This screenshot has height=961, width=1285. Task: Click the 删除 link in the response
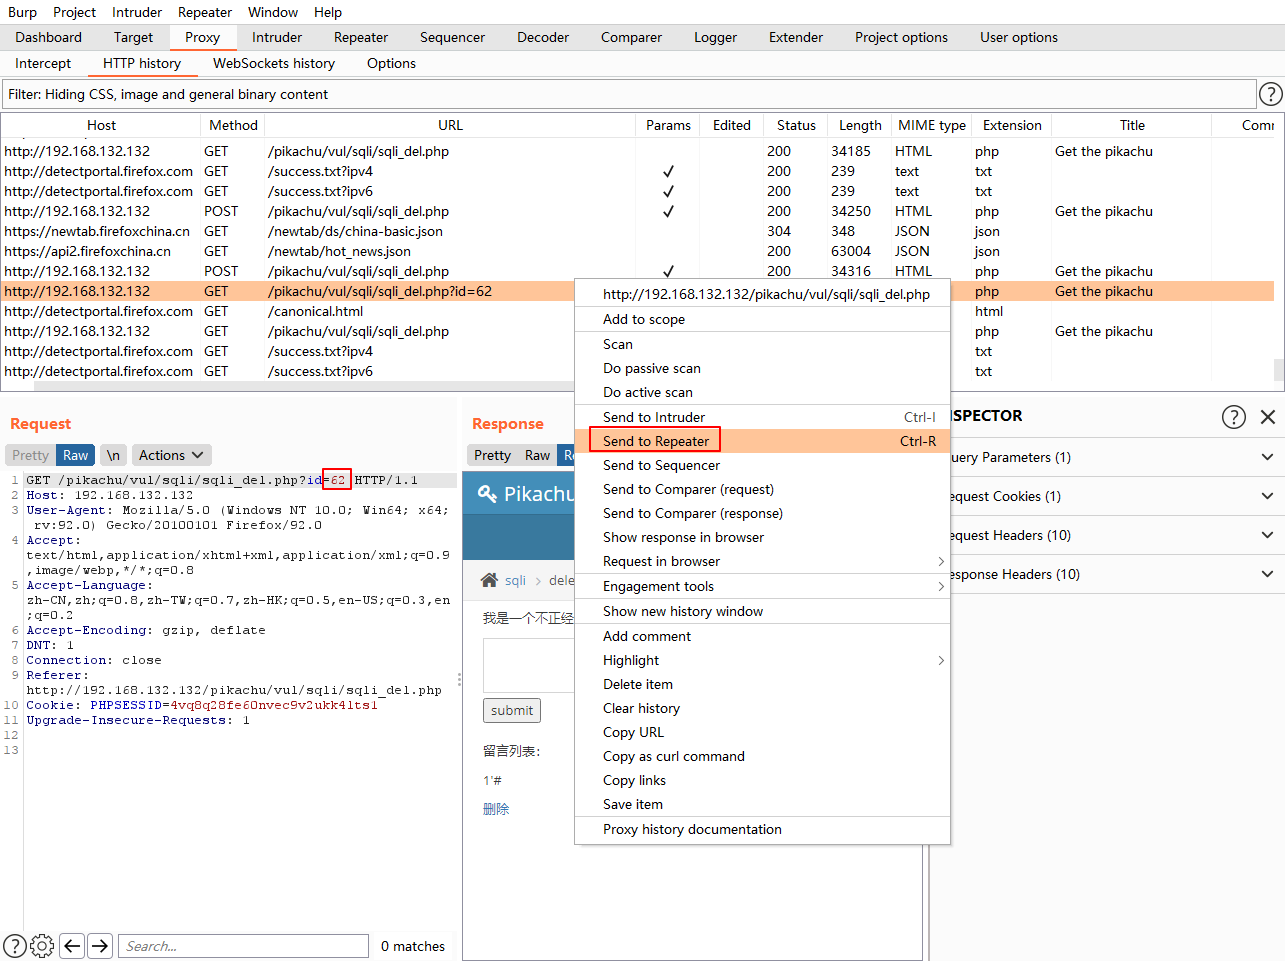pyautogui.click(x=496, y=808)
